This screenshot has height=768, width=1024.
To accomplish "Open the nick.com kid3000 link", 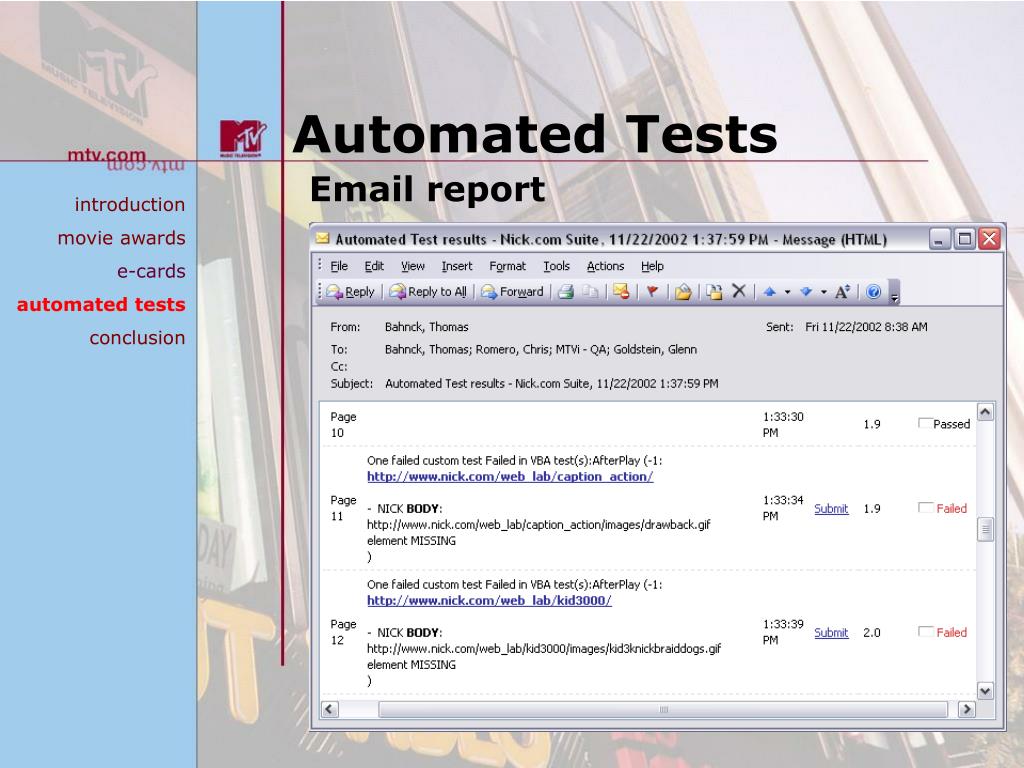I will (489, 601).
